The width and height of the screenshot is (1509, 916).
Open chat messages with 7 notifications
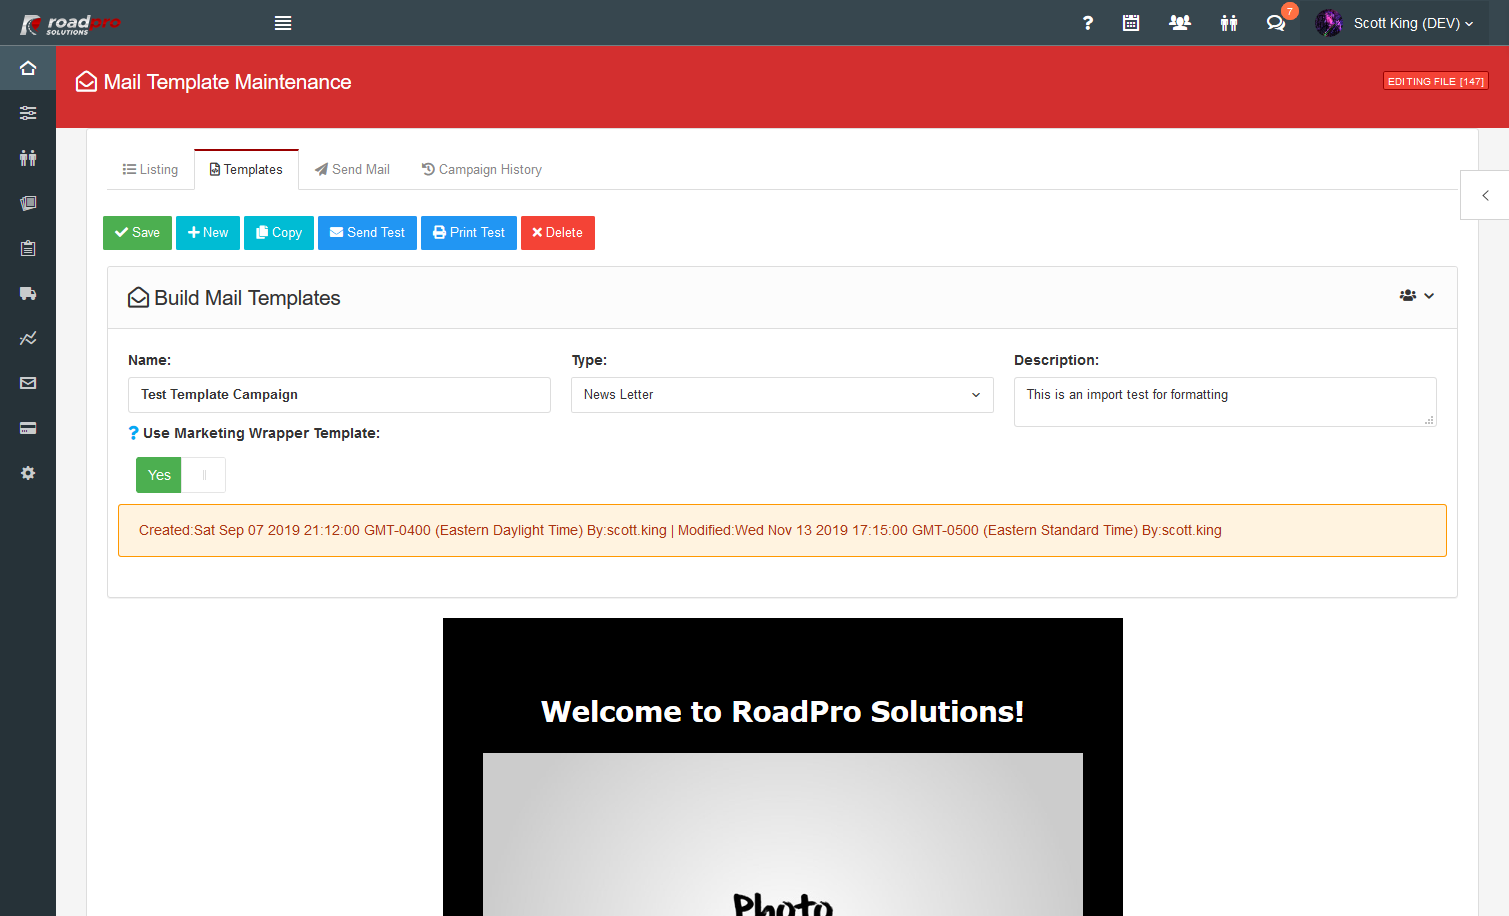click(x=1276, y=23)
